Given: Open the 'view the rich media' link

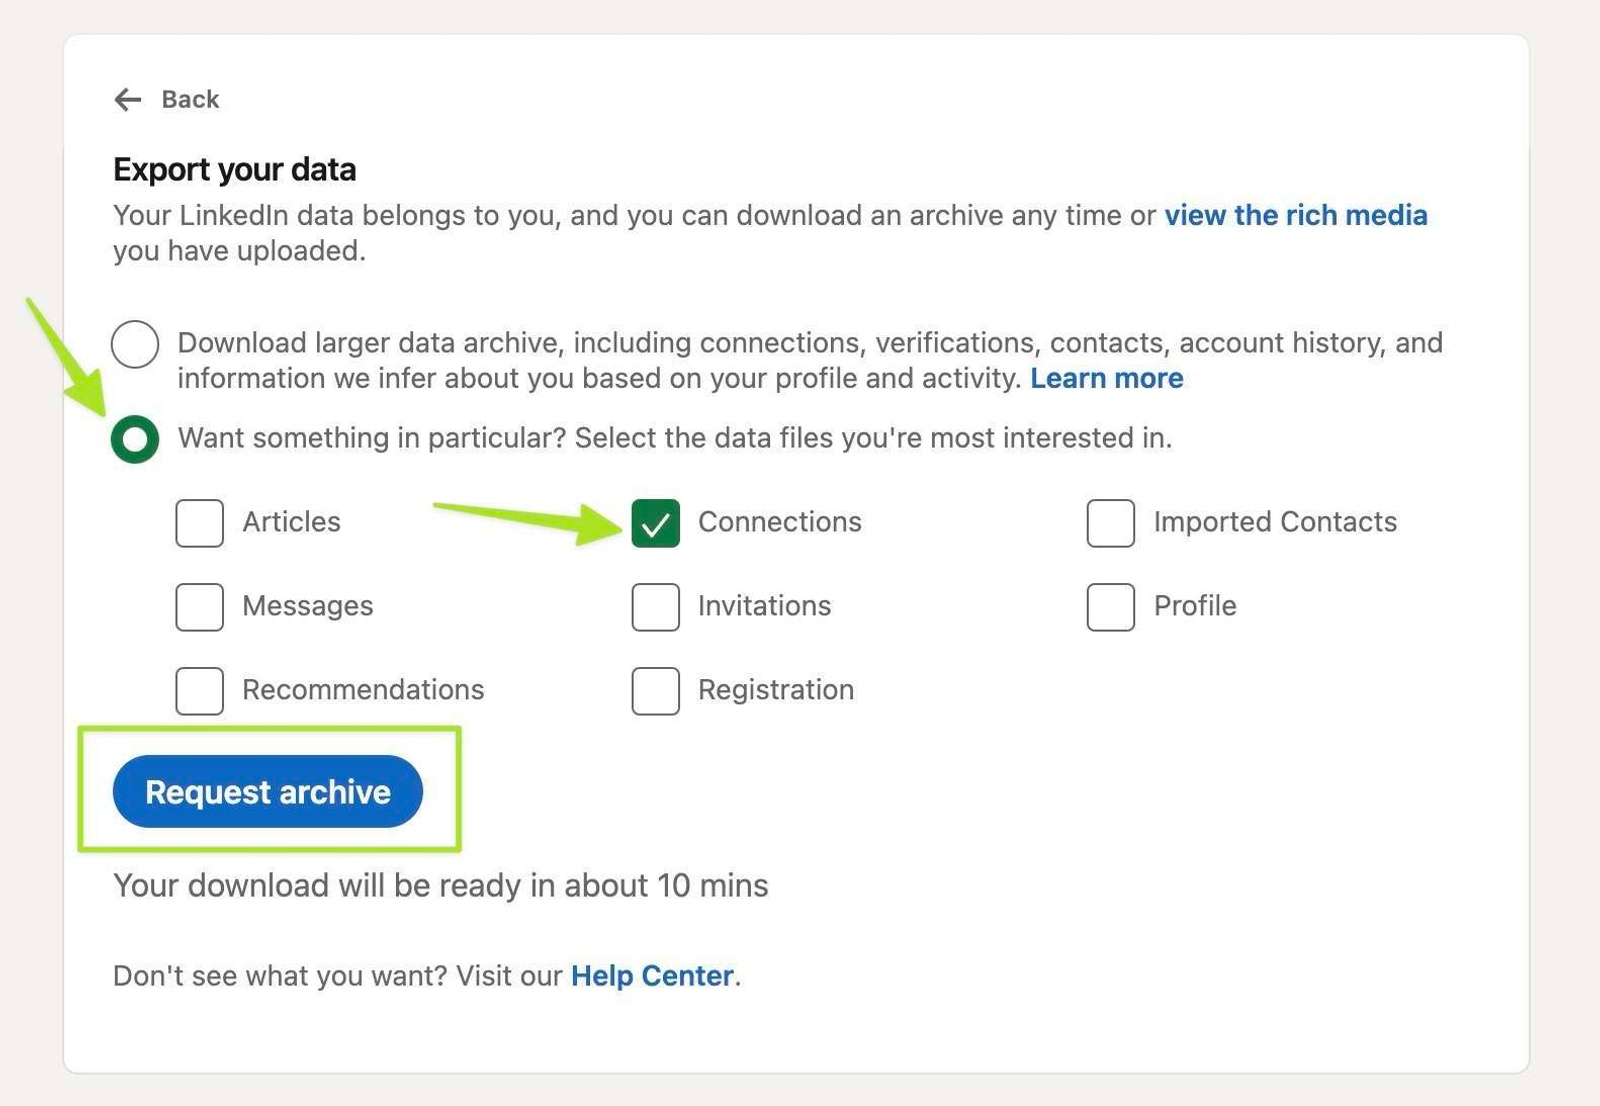Looking at the screenshot, I should [x=1296, y=215].
